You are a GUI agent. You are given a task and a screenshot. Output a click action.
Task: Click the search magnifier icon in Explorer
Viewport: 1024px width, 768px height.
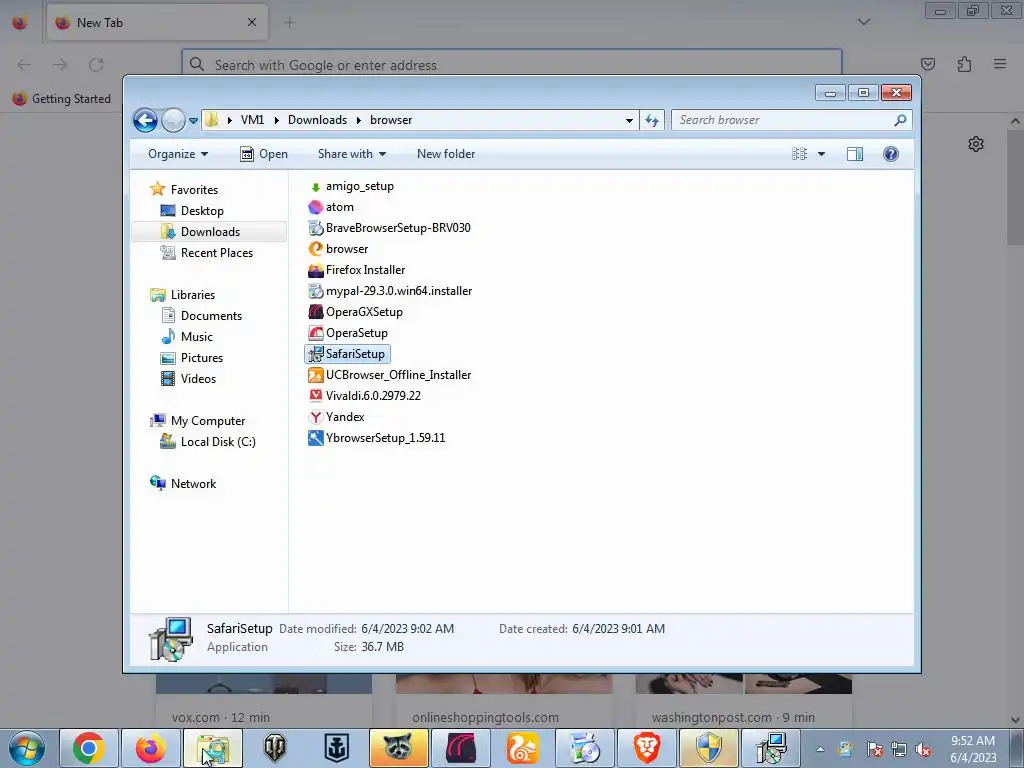901,120
